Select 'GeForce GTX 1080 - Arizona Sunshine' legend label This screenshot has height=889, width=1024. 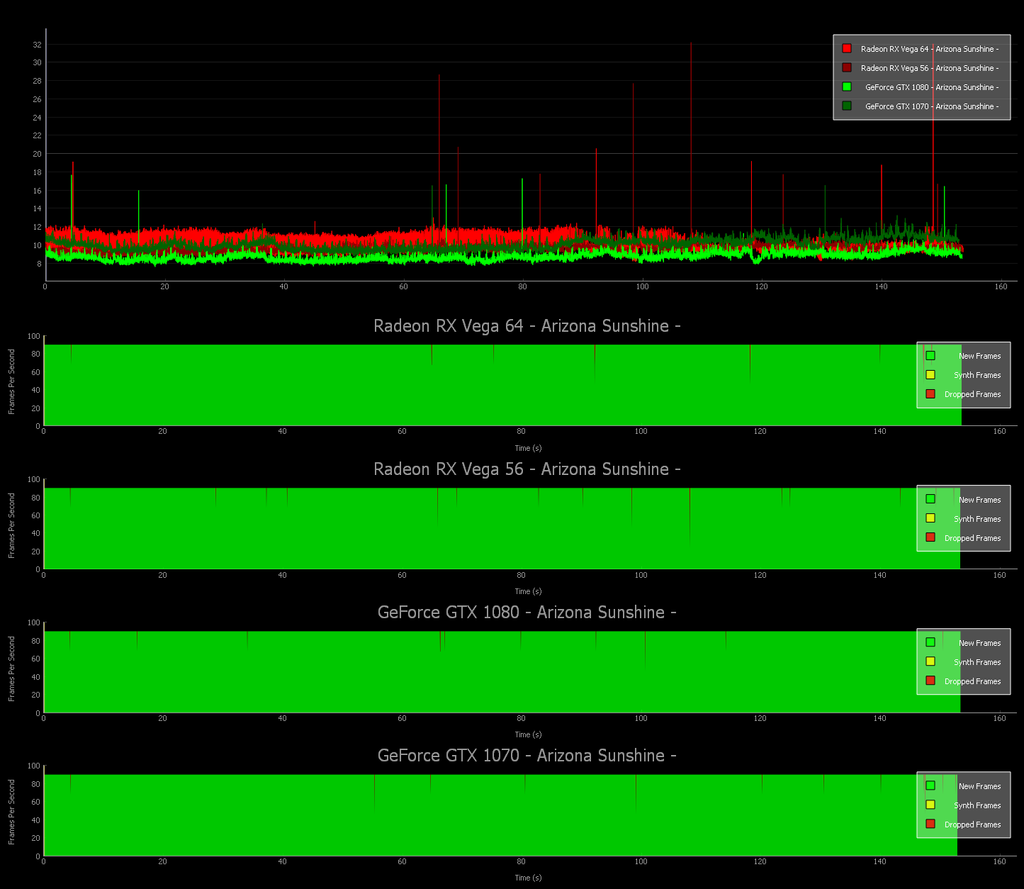(x=932, y=87)
